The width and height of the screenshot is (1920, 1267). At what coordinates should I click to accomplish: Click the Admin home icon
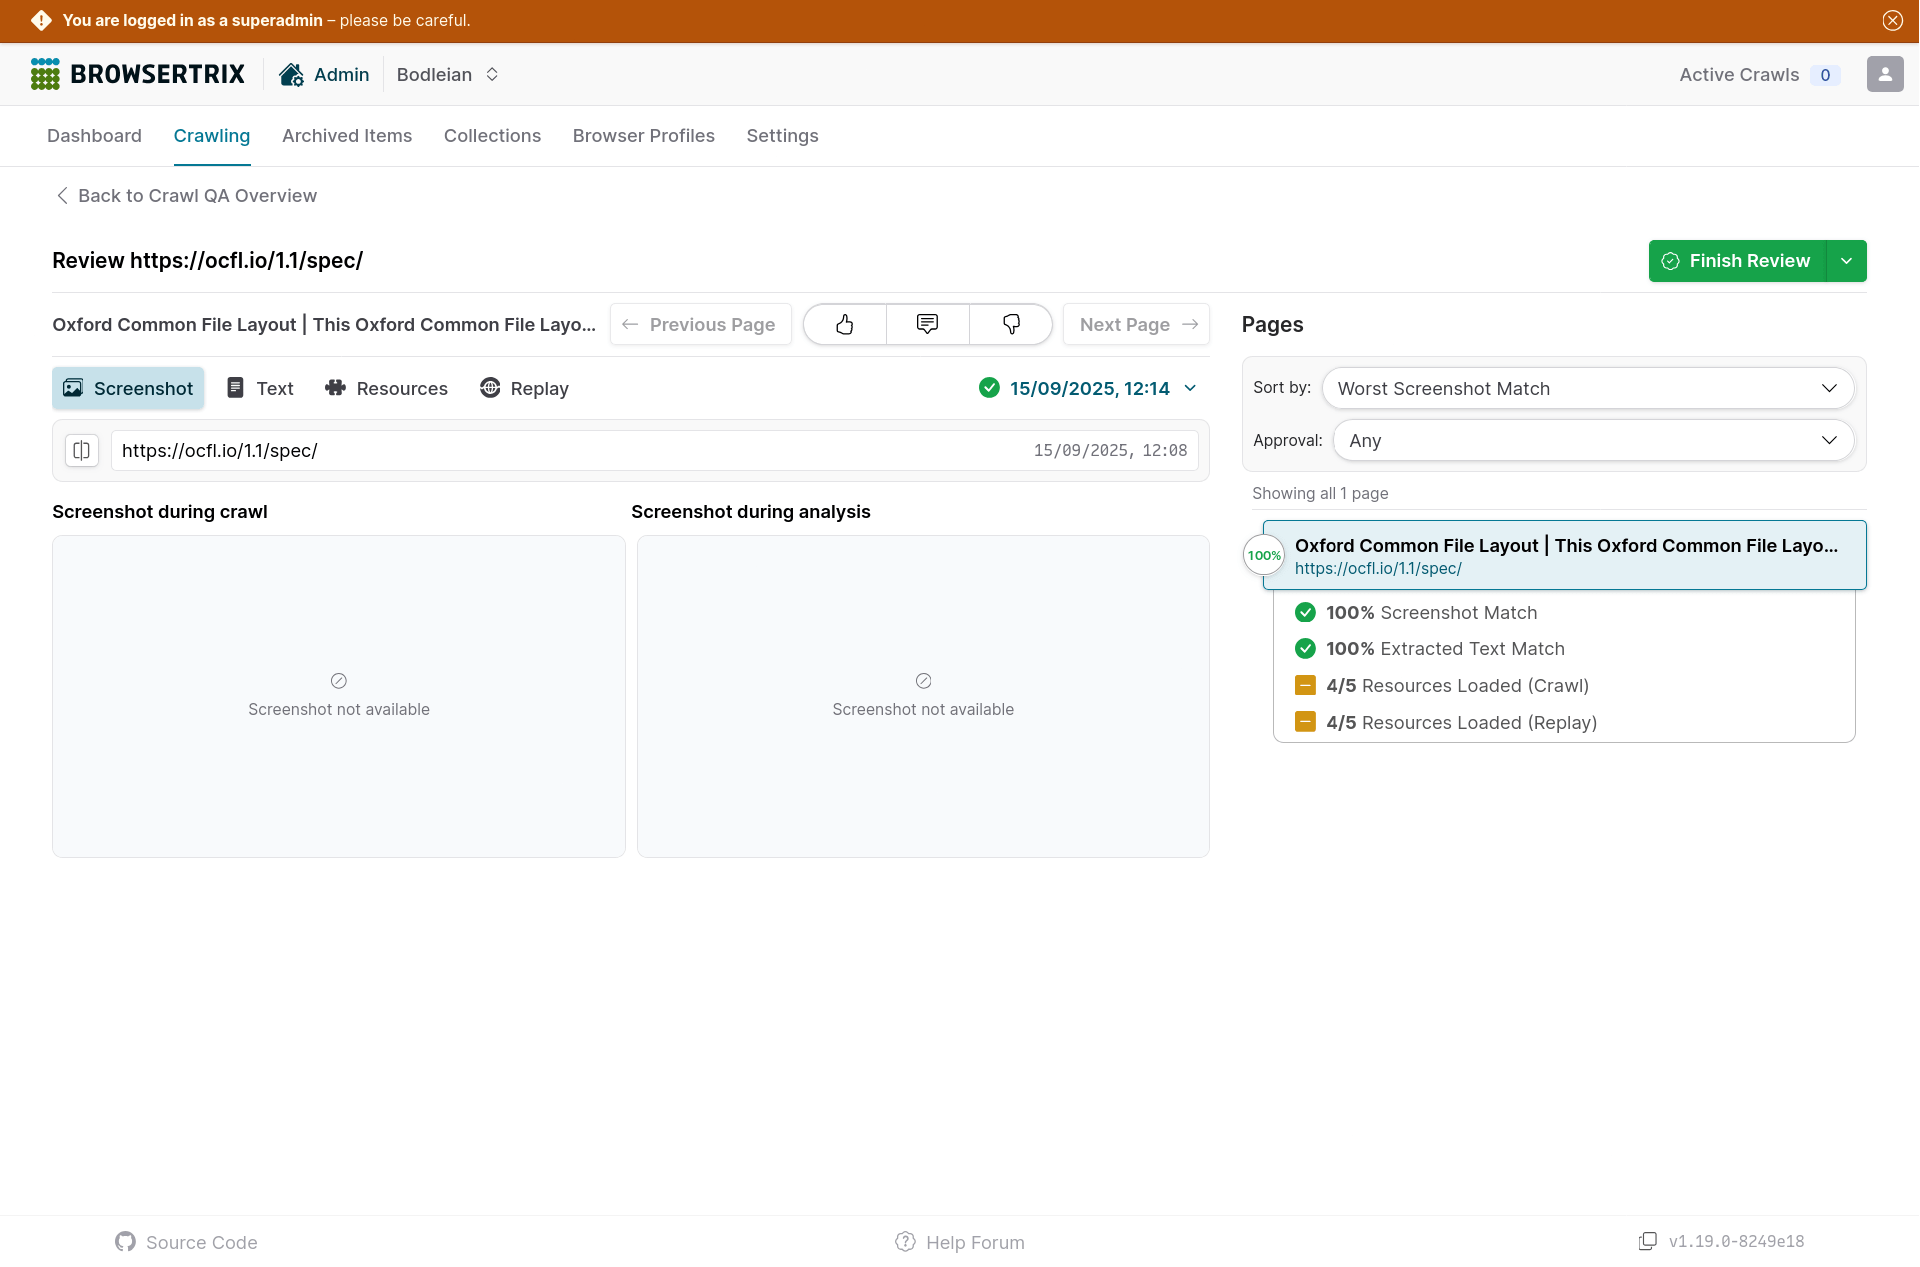click(x=291, y=74)
